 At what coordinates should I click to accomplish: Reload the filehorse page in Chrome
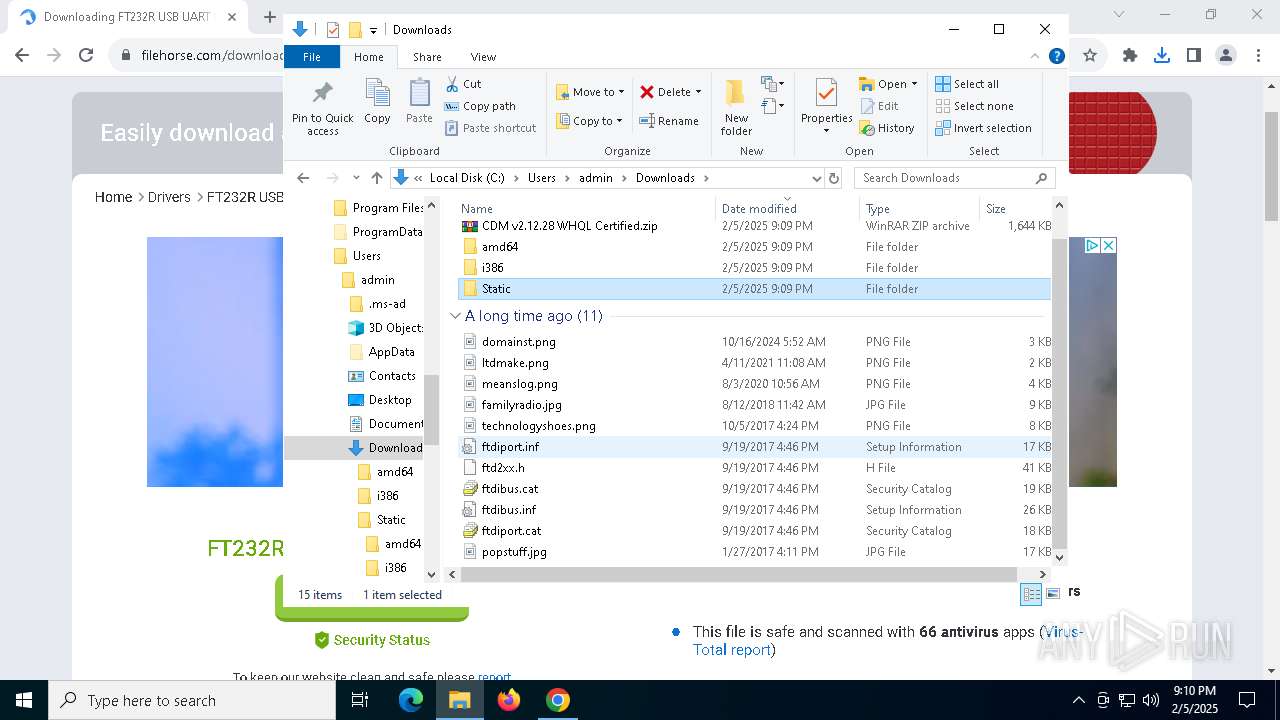point(86,56)
